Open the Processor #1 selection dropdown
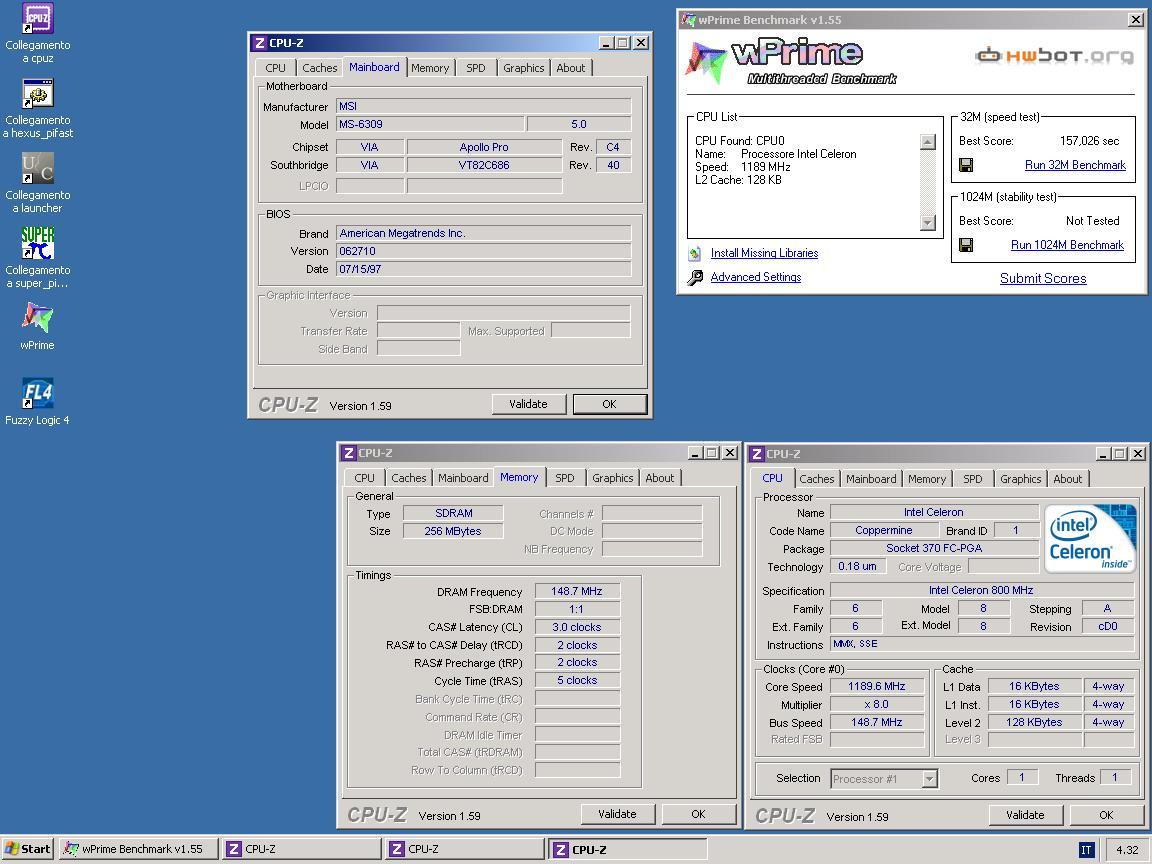Viewport: 1152px width, 864px height. (929, 779)
